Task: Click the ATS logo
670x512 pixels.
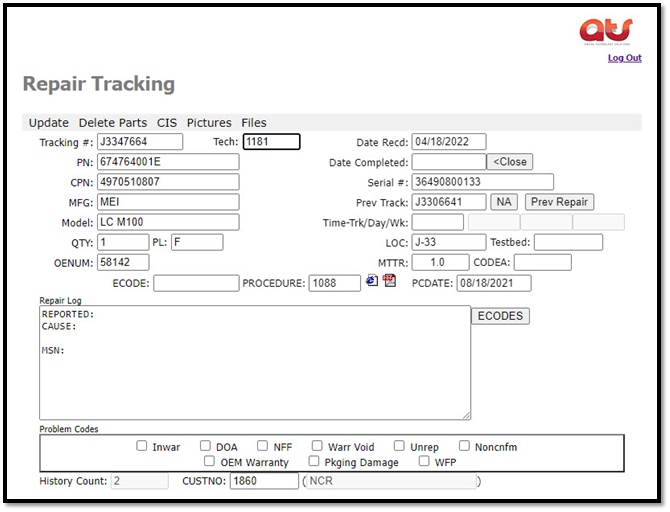Action: 606,31
